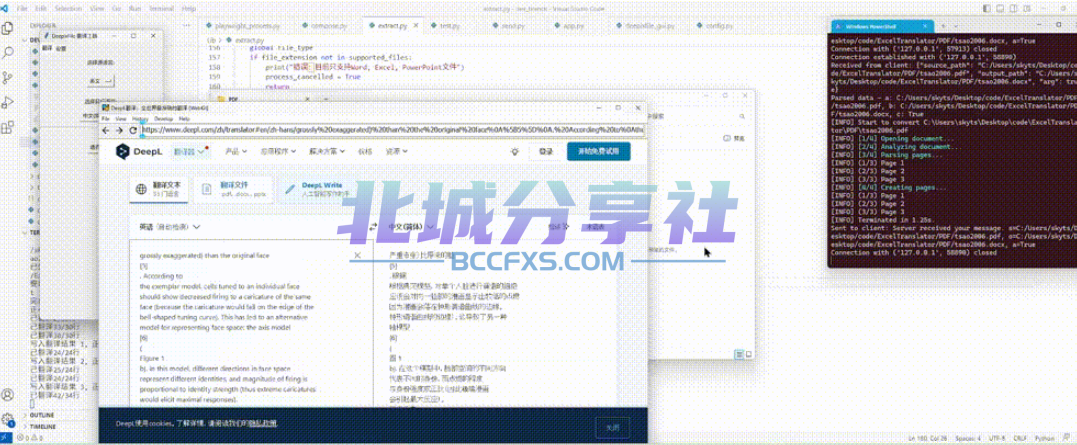Switch to config.py editor tab
This screenshot has width=1077, height=445.
click(718, 25)
